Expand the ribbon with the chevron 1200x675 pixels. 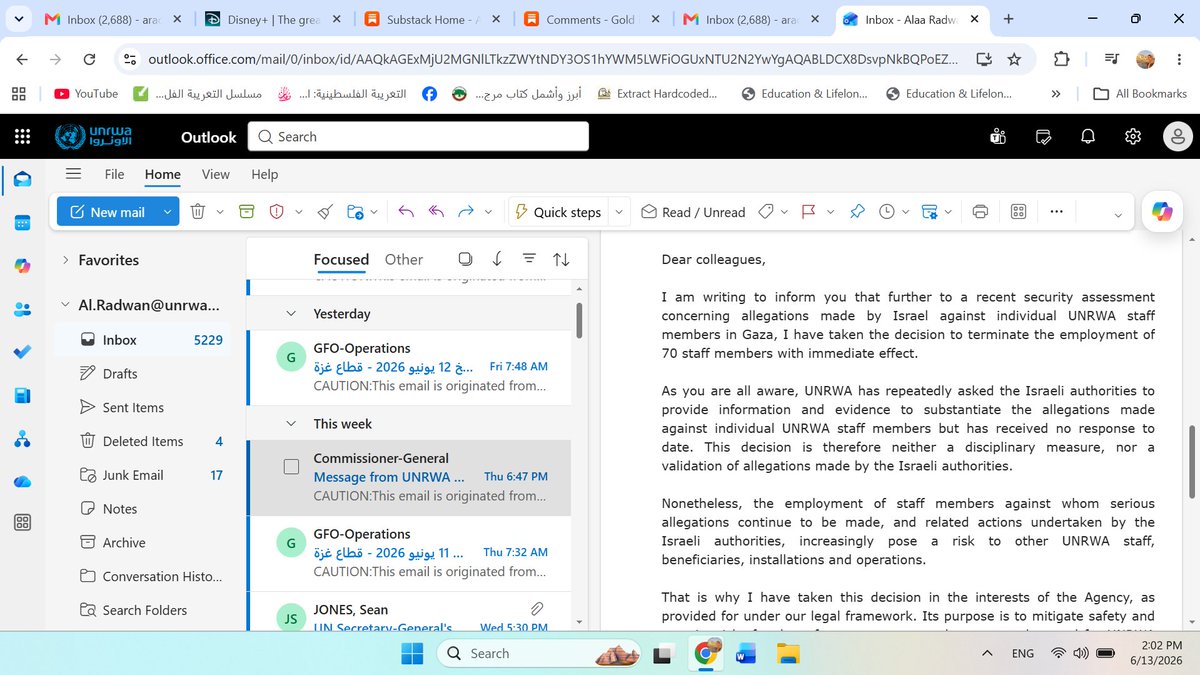click(1118, 213)
